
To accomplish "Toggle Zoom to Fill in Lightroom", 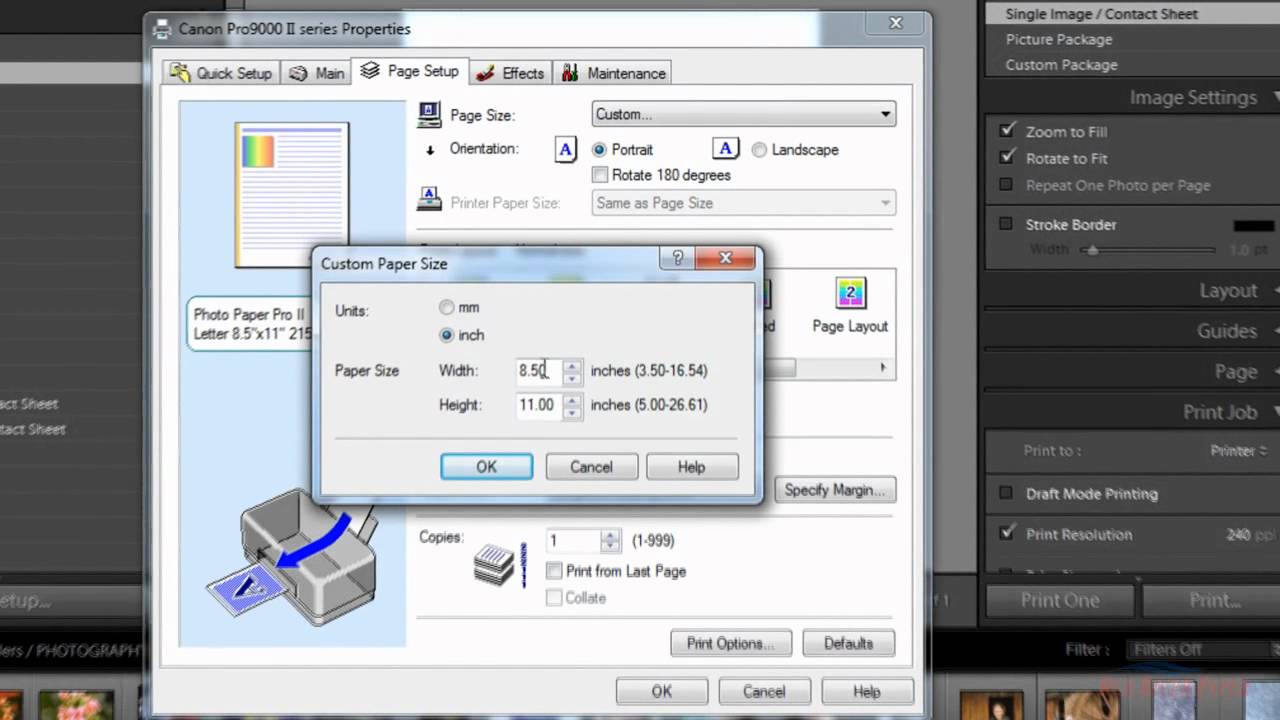I will click(1007, 131).
